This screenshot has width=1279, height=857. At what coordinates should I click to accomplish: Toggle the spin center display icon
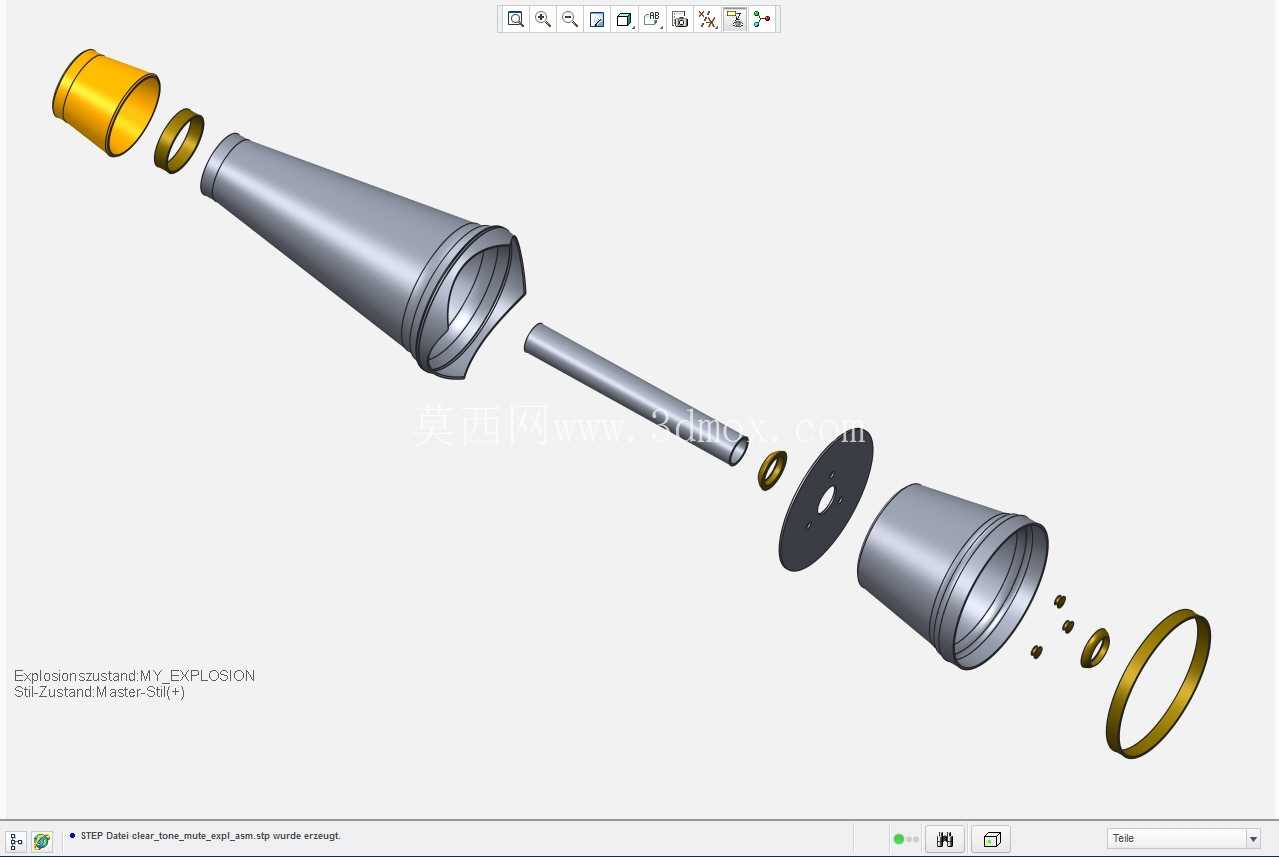tap(762, 19)
